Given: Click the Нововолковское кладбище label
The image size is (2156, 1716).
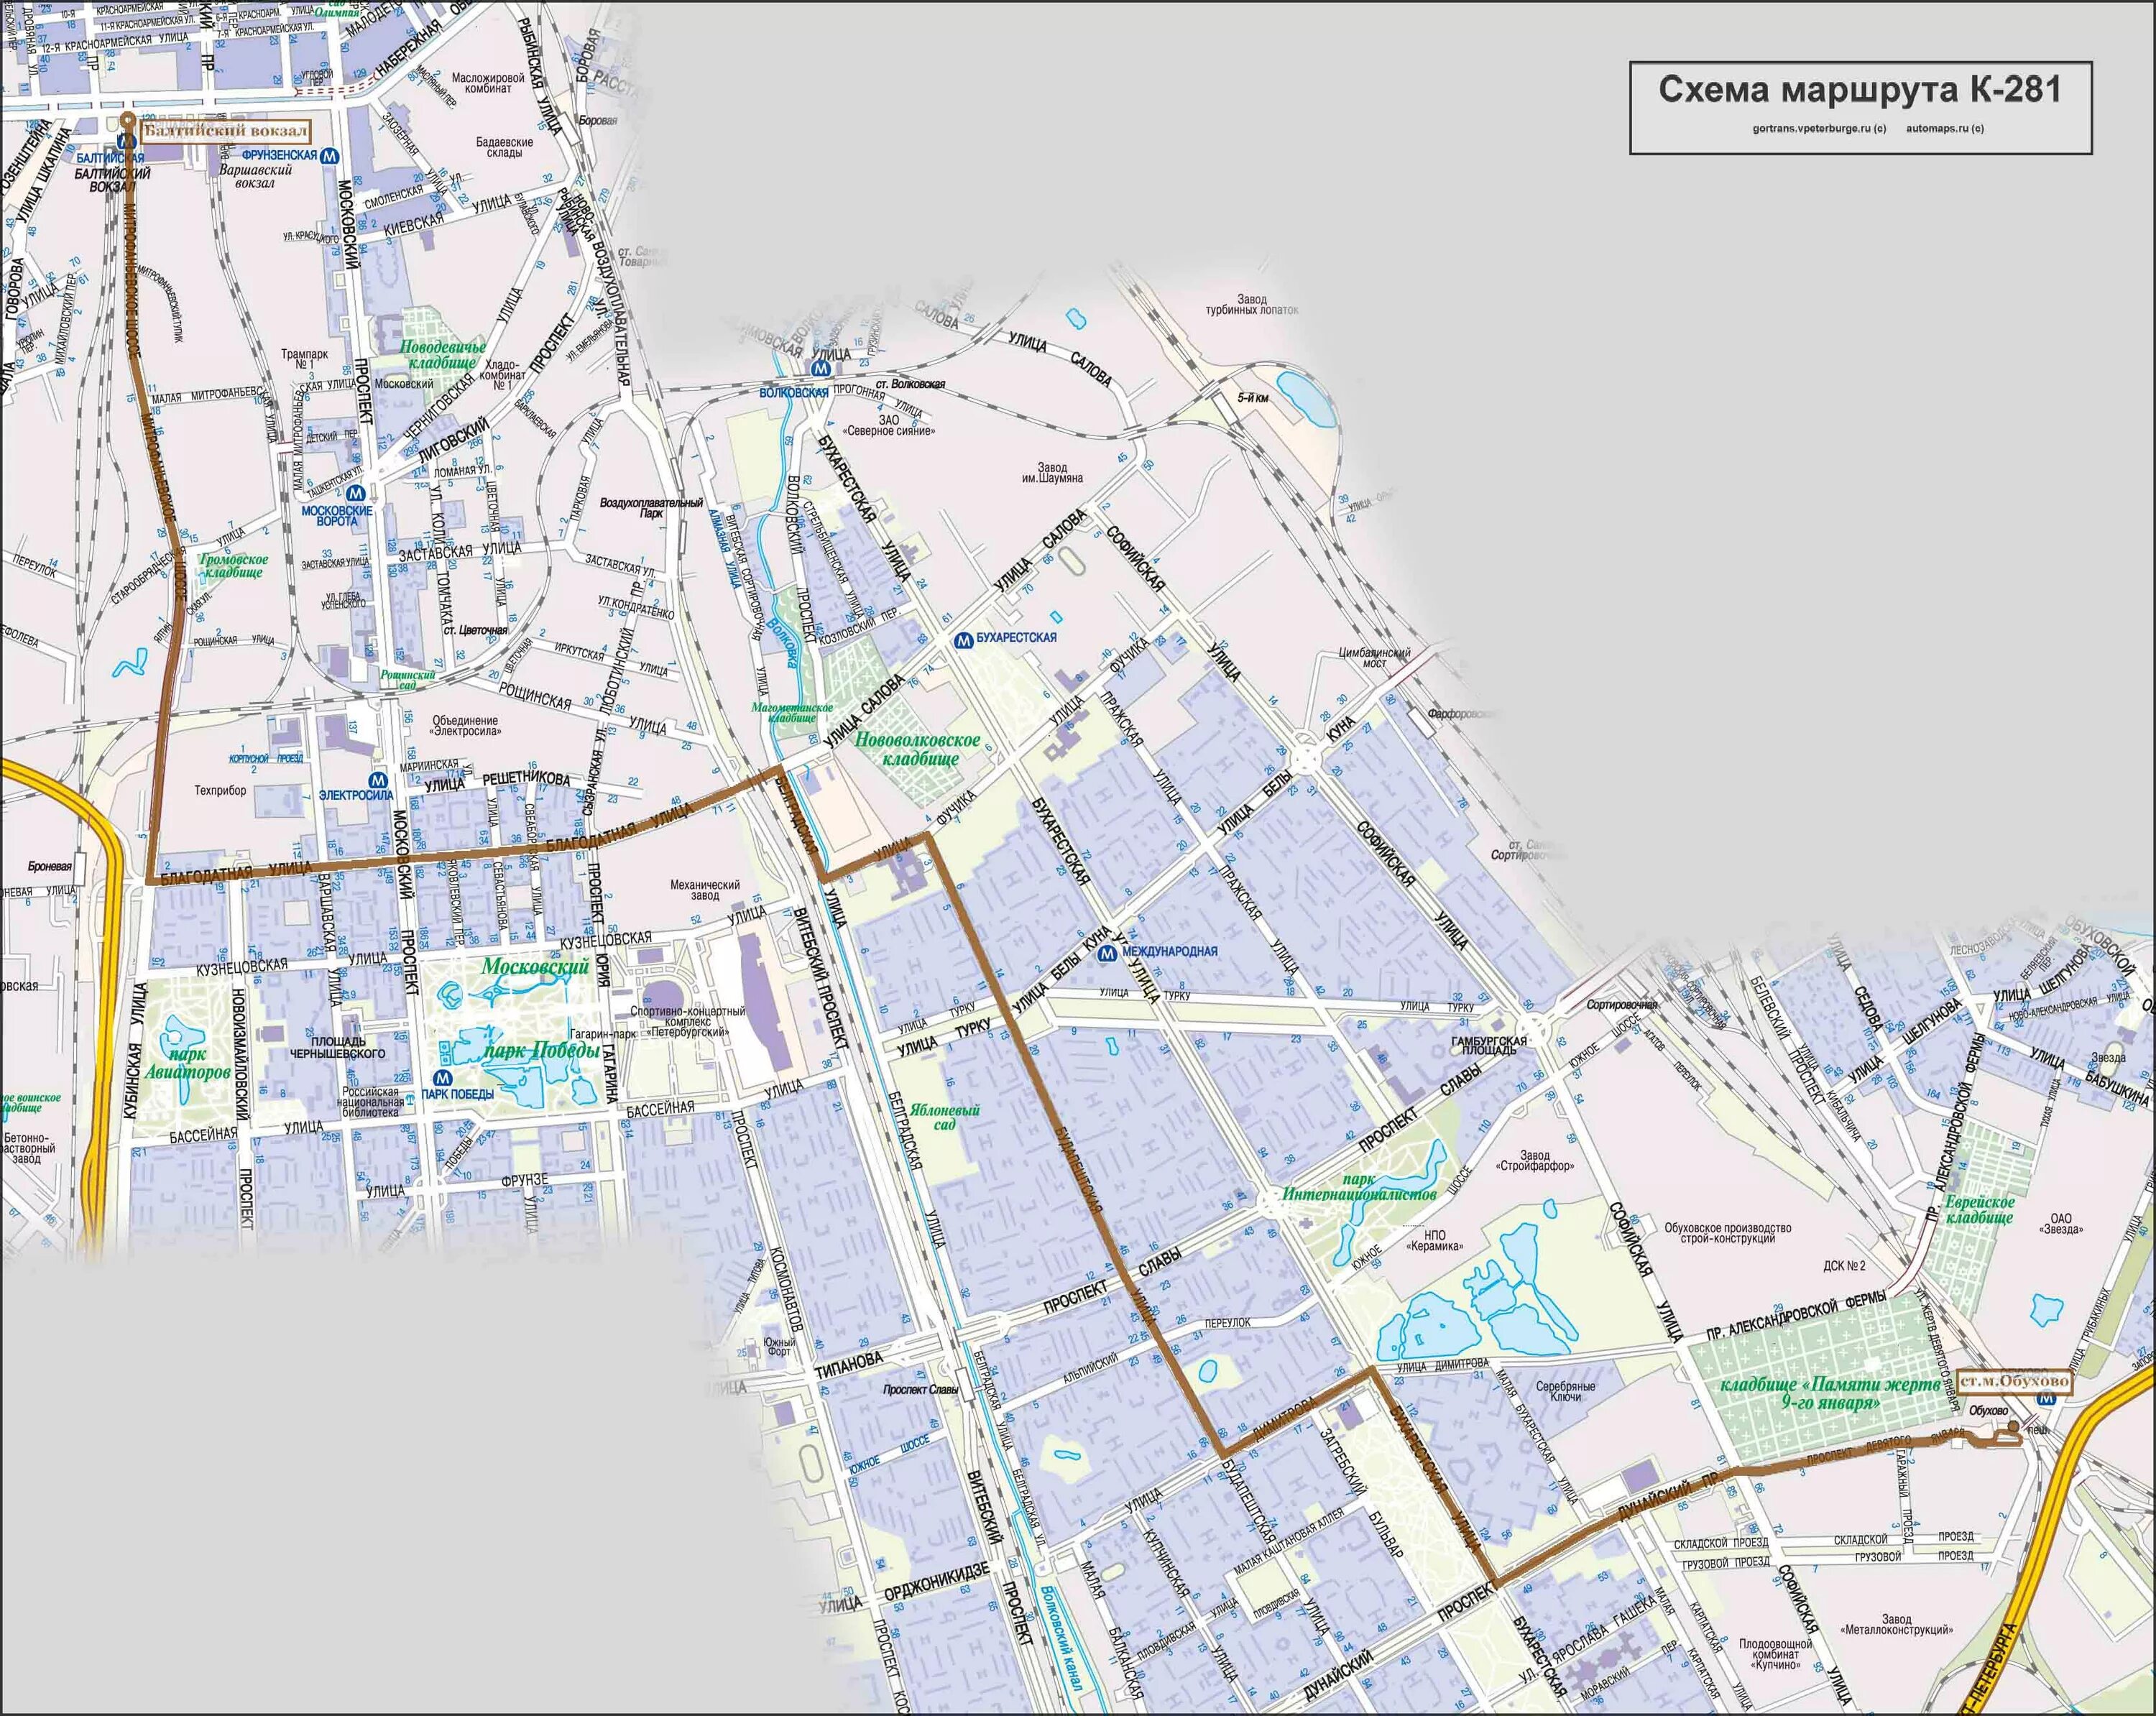Looking at the screenshot, I should tap(917, 749).
